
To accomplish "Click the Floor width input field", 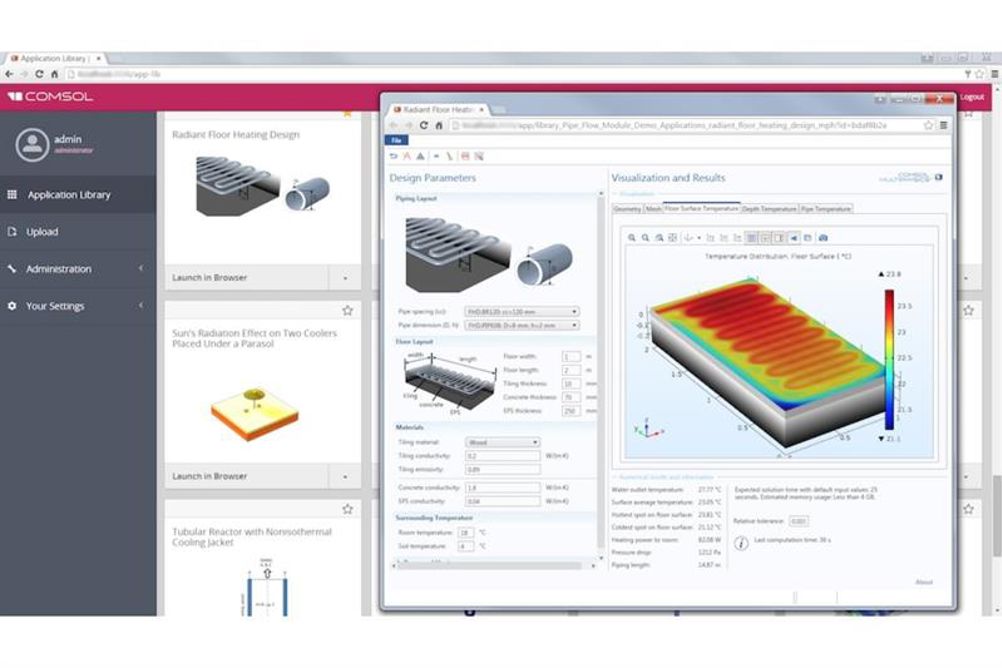I will click(571, 356).
